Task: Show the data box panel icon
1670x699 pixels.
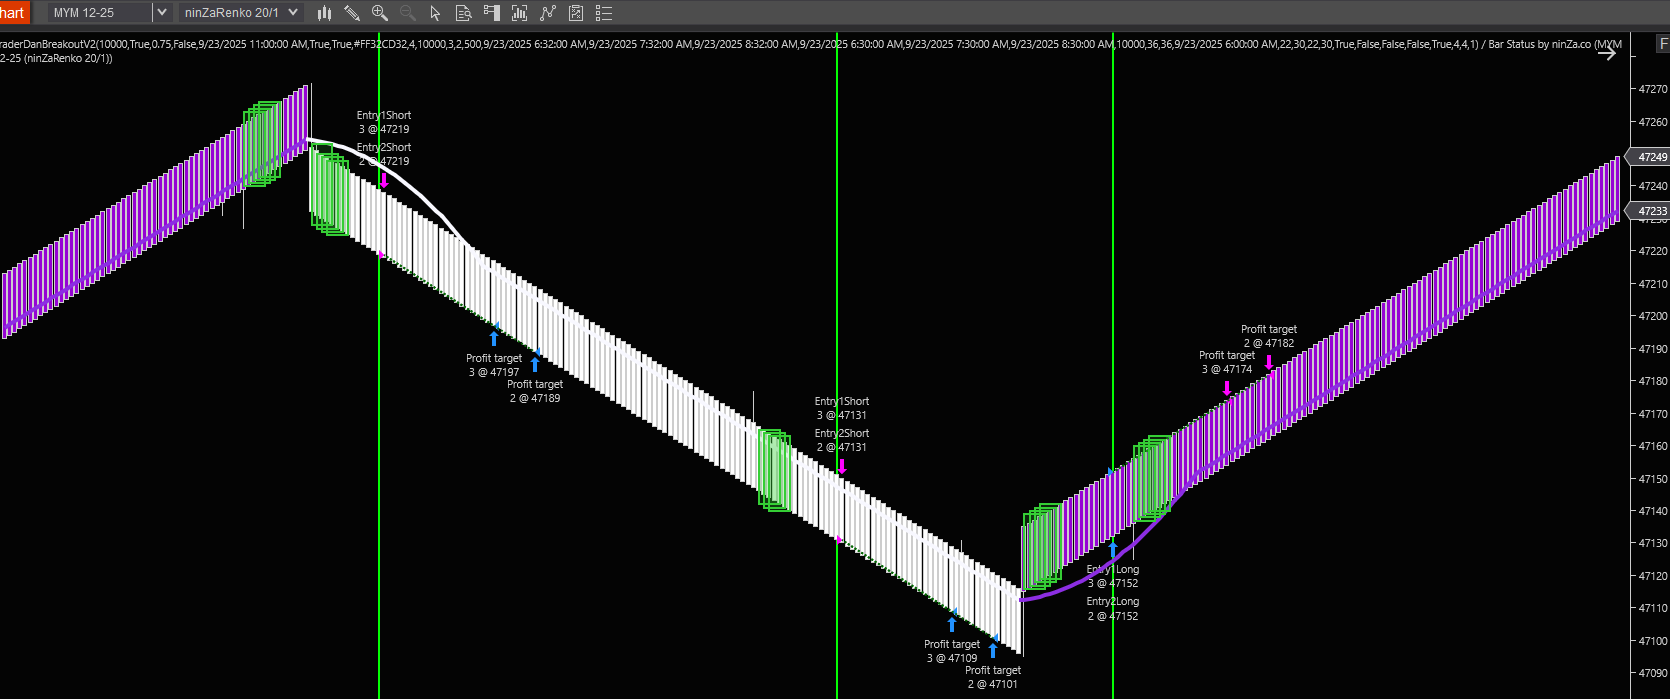Action: (x=463, y=13)
